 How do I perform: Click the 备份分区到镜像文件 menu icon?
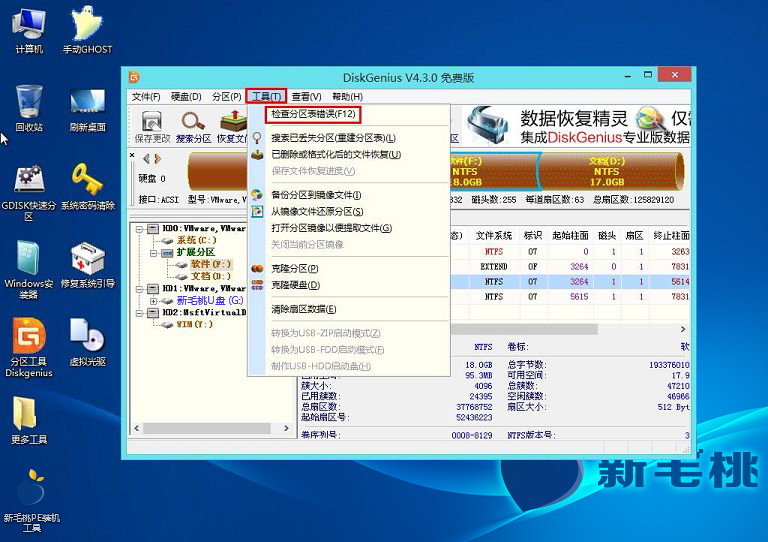point(257,195)
